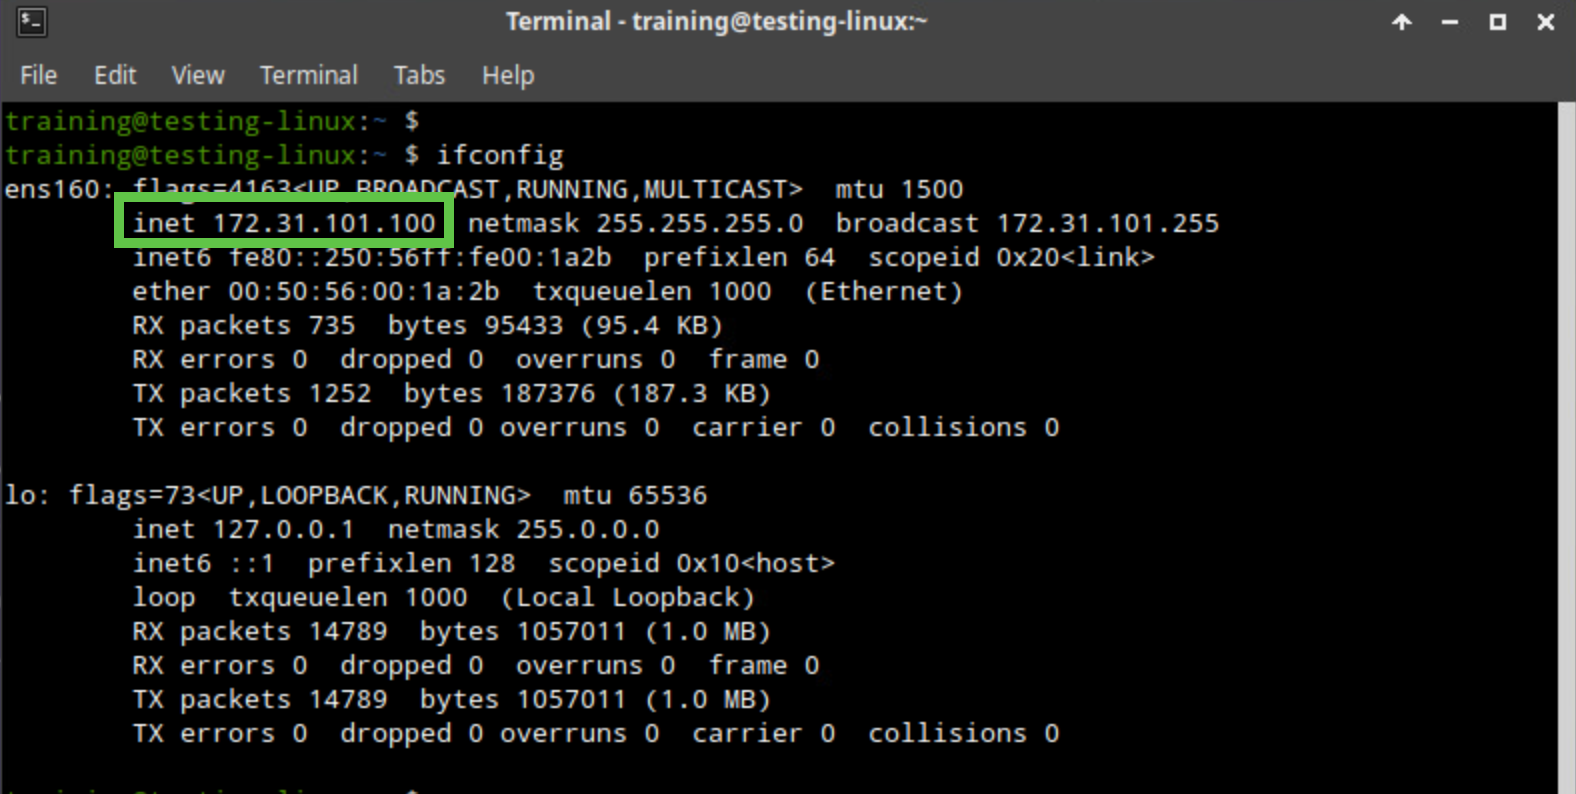Viewport: 1576px width, 794px height.
Task: Click the 'bytes 187376' value
Action: pos(499,393)
